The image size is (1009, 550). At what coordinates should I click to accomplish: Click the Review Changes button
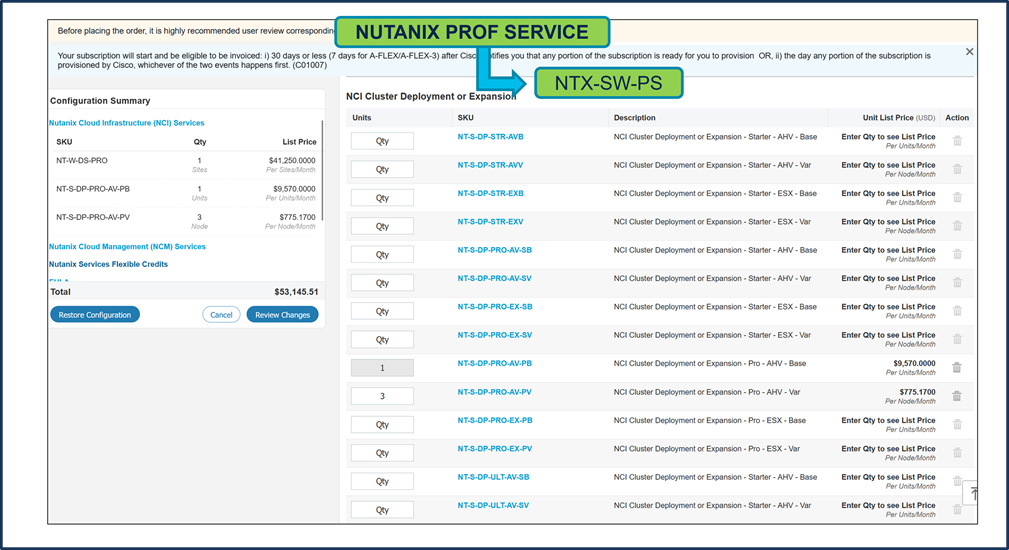[282, 315]
